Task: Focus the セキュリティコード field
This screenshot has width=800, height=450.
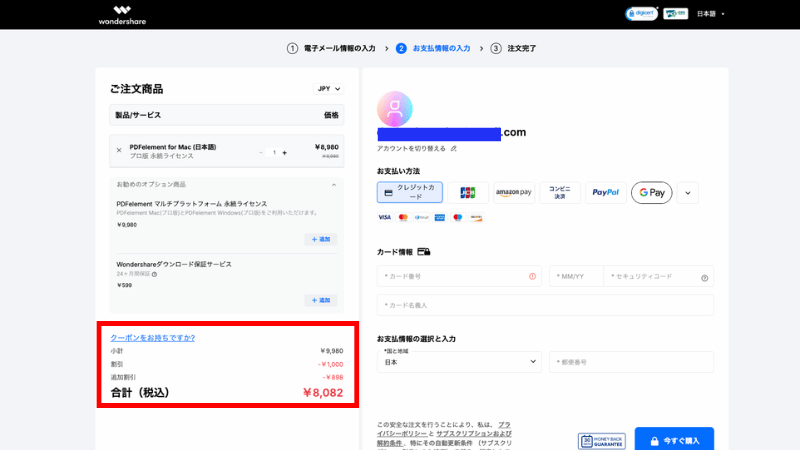Action: click(x=659, y=276)
